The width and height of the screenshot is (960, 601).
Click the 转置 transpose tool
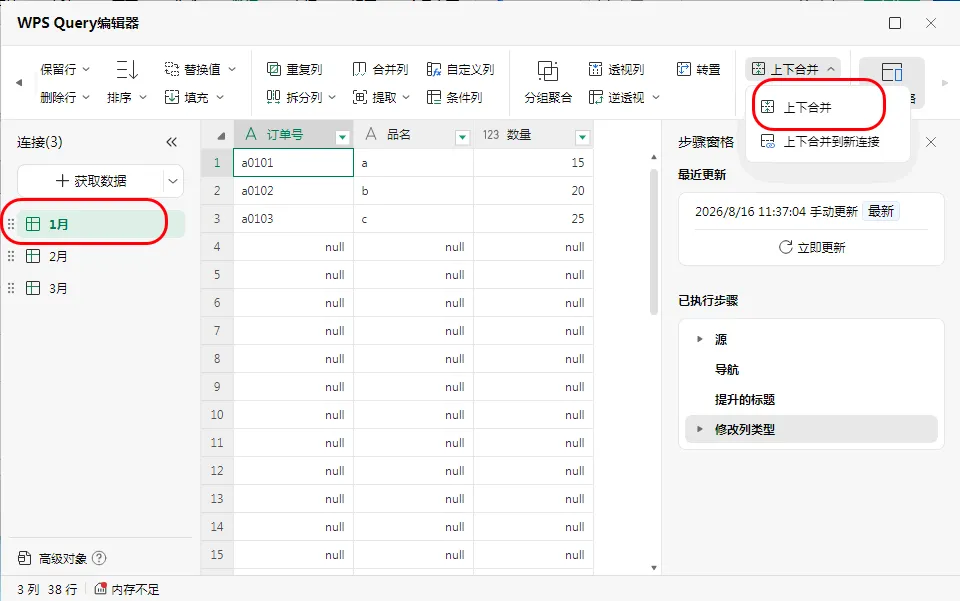pyautogui.click(x=699, y=69)
